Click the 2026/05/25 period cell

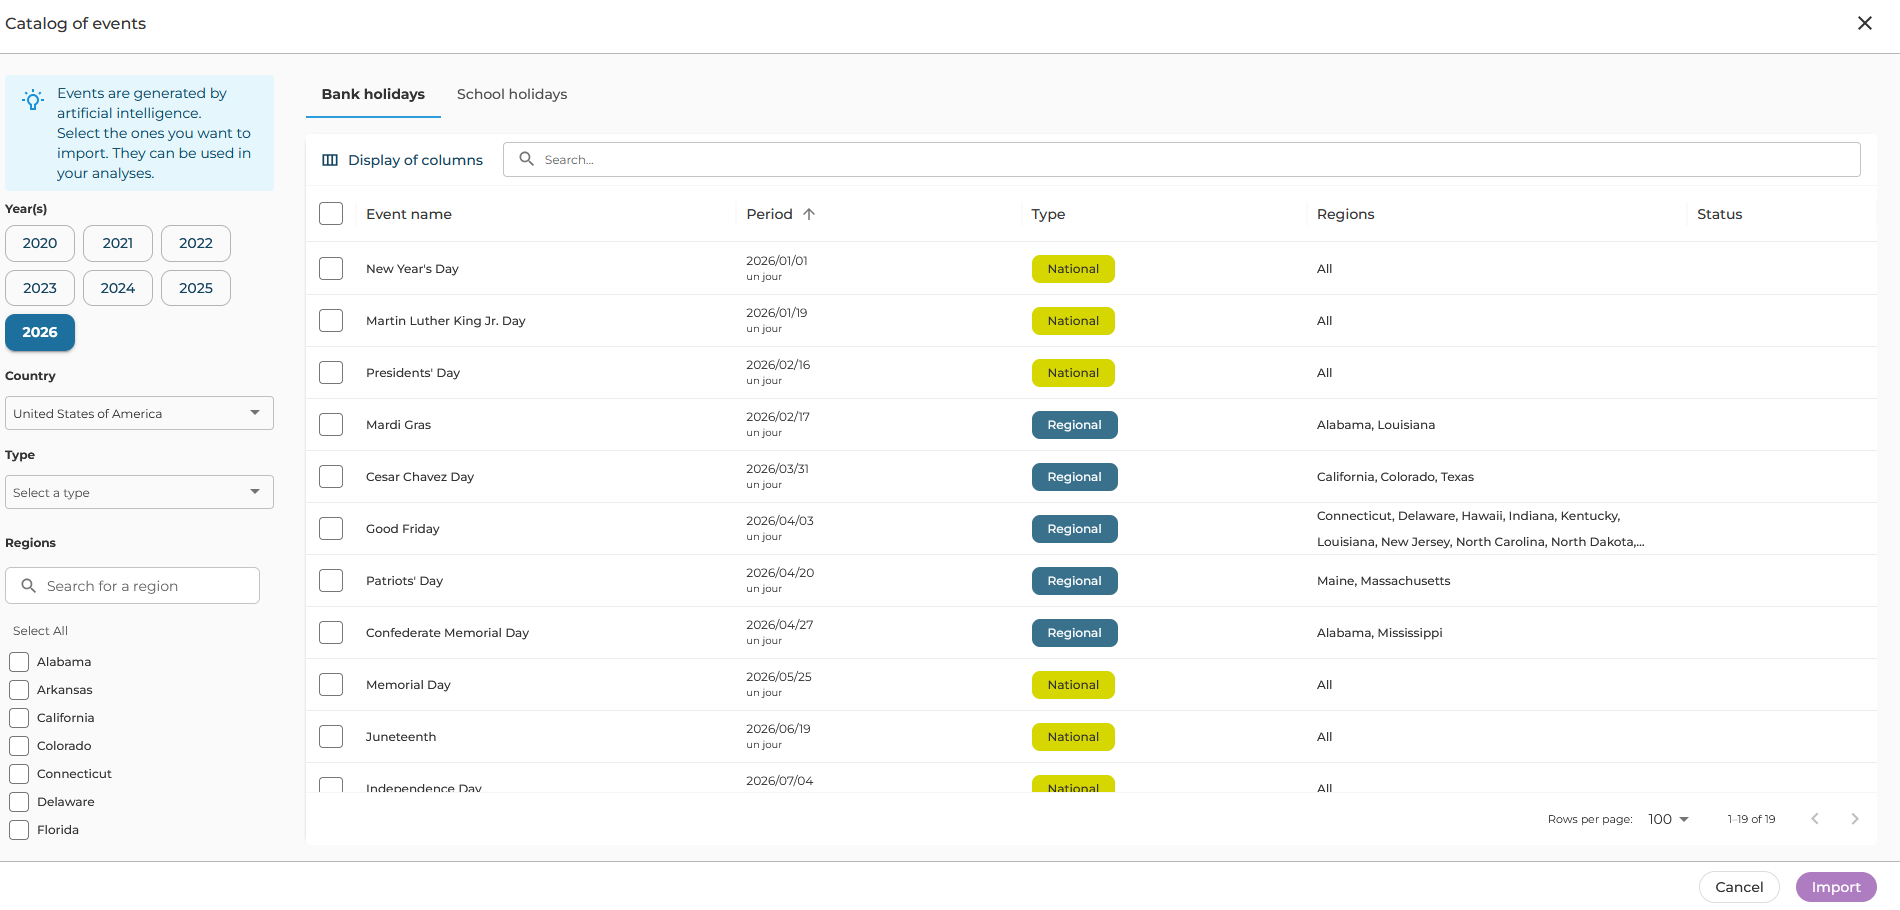click(779, 684)
